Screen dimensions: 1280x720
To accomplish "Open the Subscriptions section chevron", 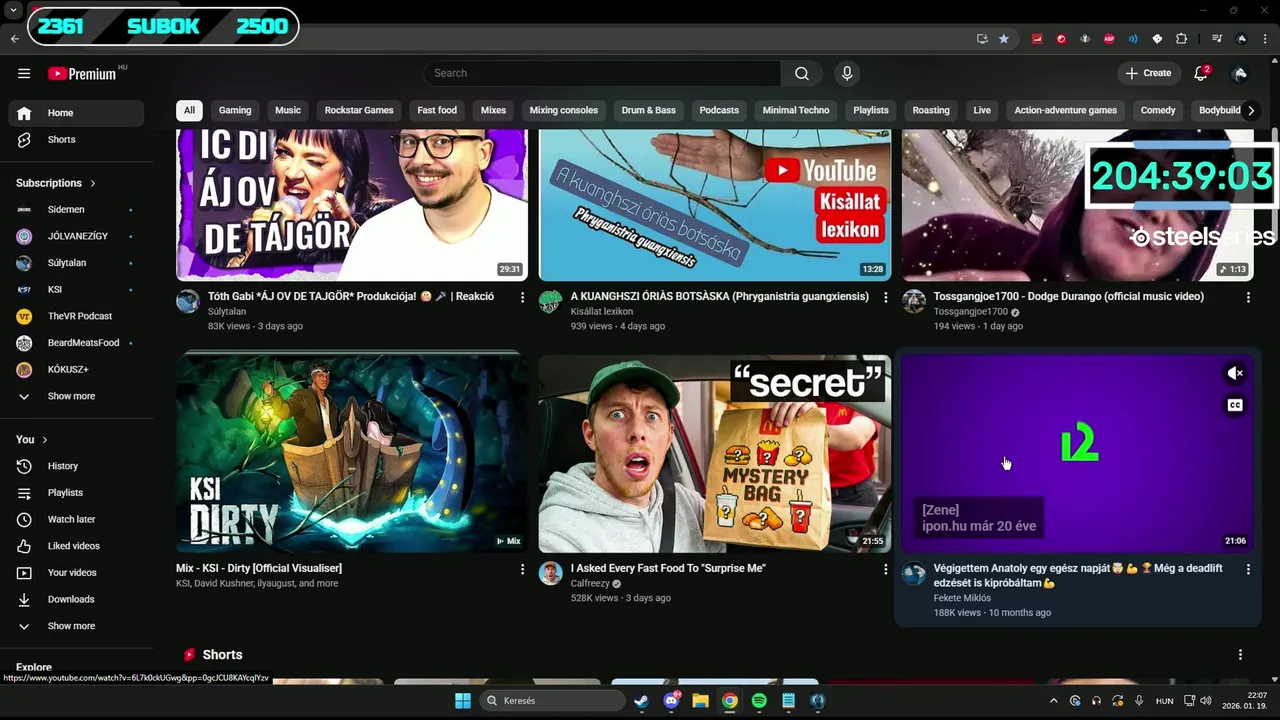I will click(93, 183).
